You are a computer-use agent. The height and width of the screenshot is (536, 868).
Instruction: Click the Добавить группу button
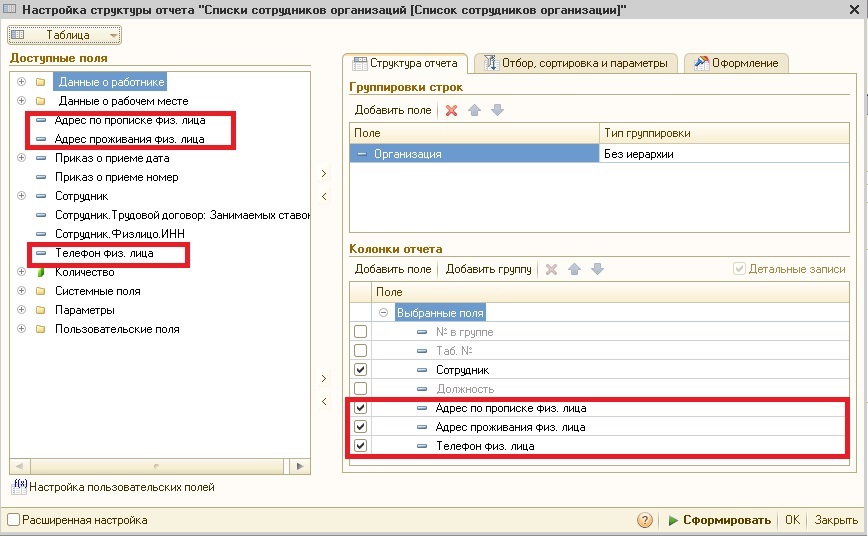point(488,269)
